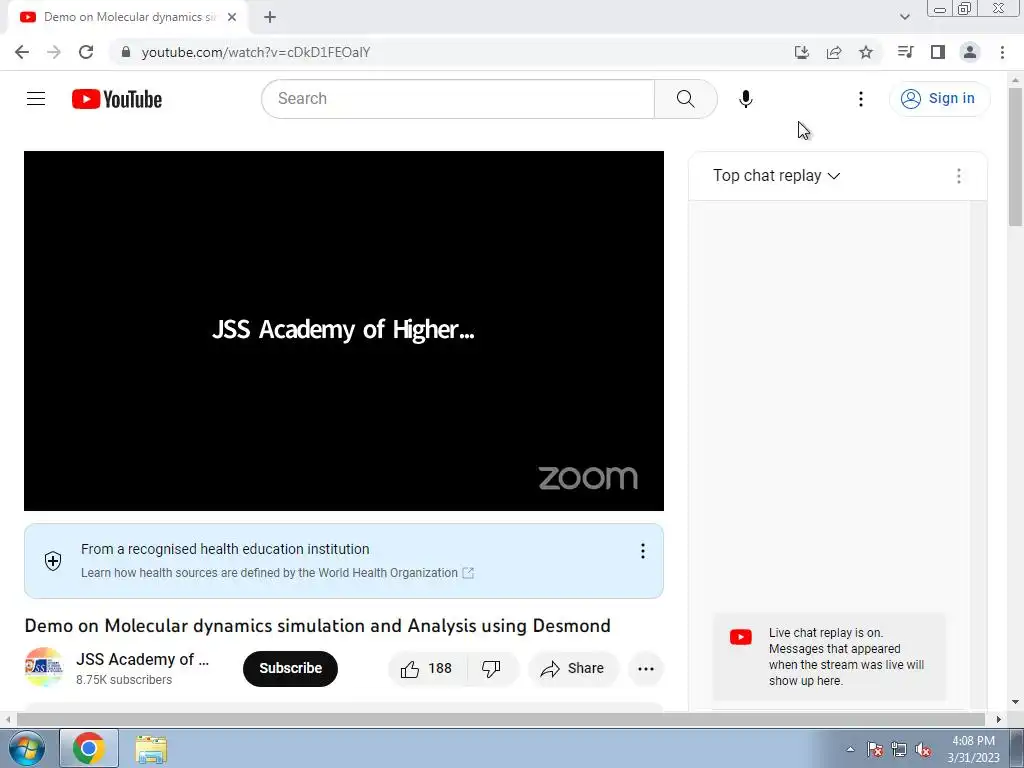Open the Windows Start orb
Screen dimensions: 1024x768
coord(26,748)
